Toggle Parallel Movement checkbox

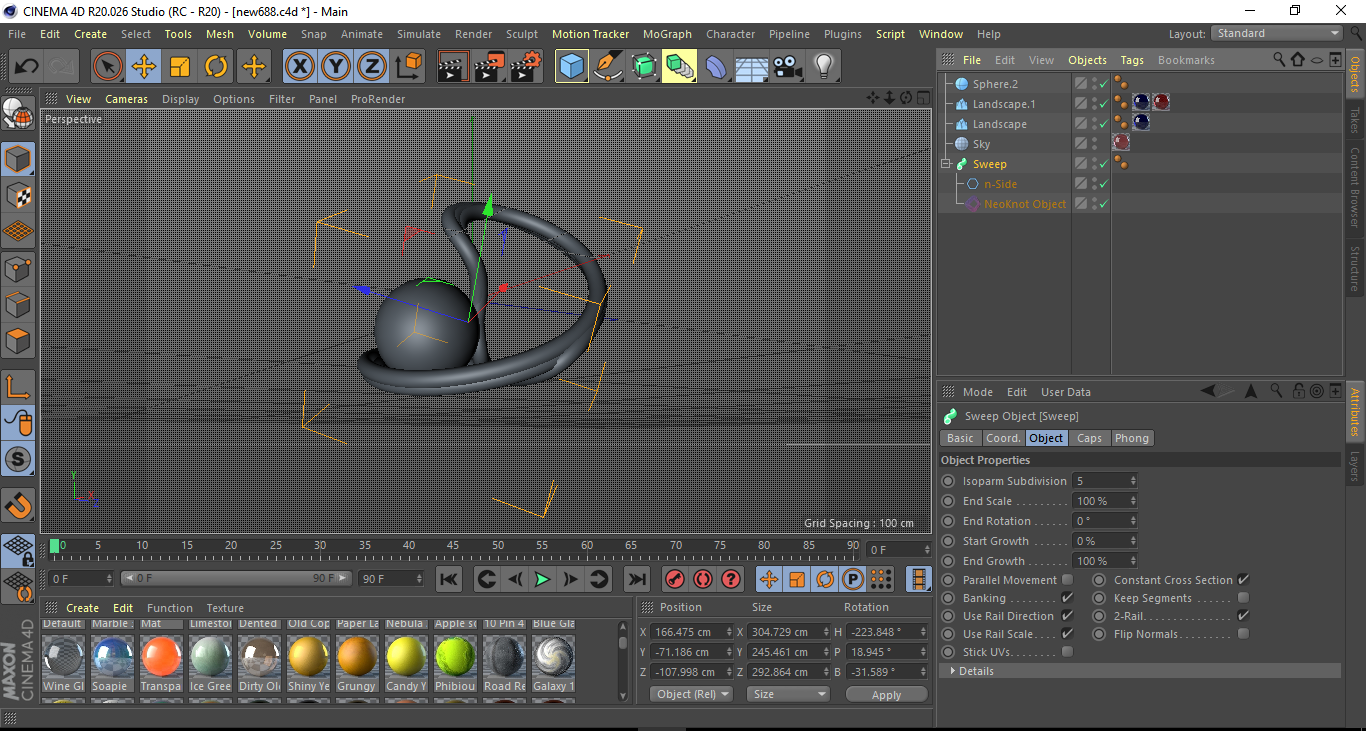click(x=1067, y=580)
